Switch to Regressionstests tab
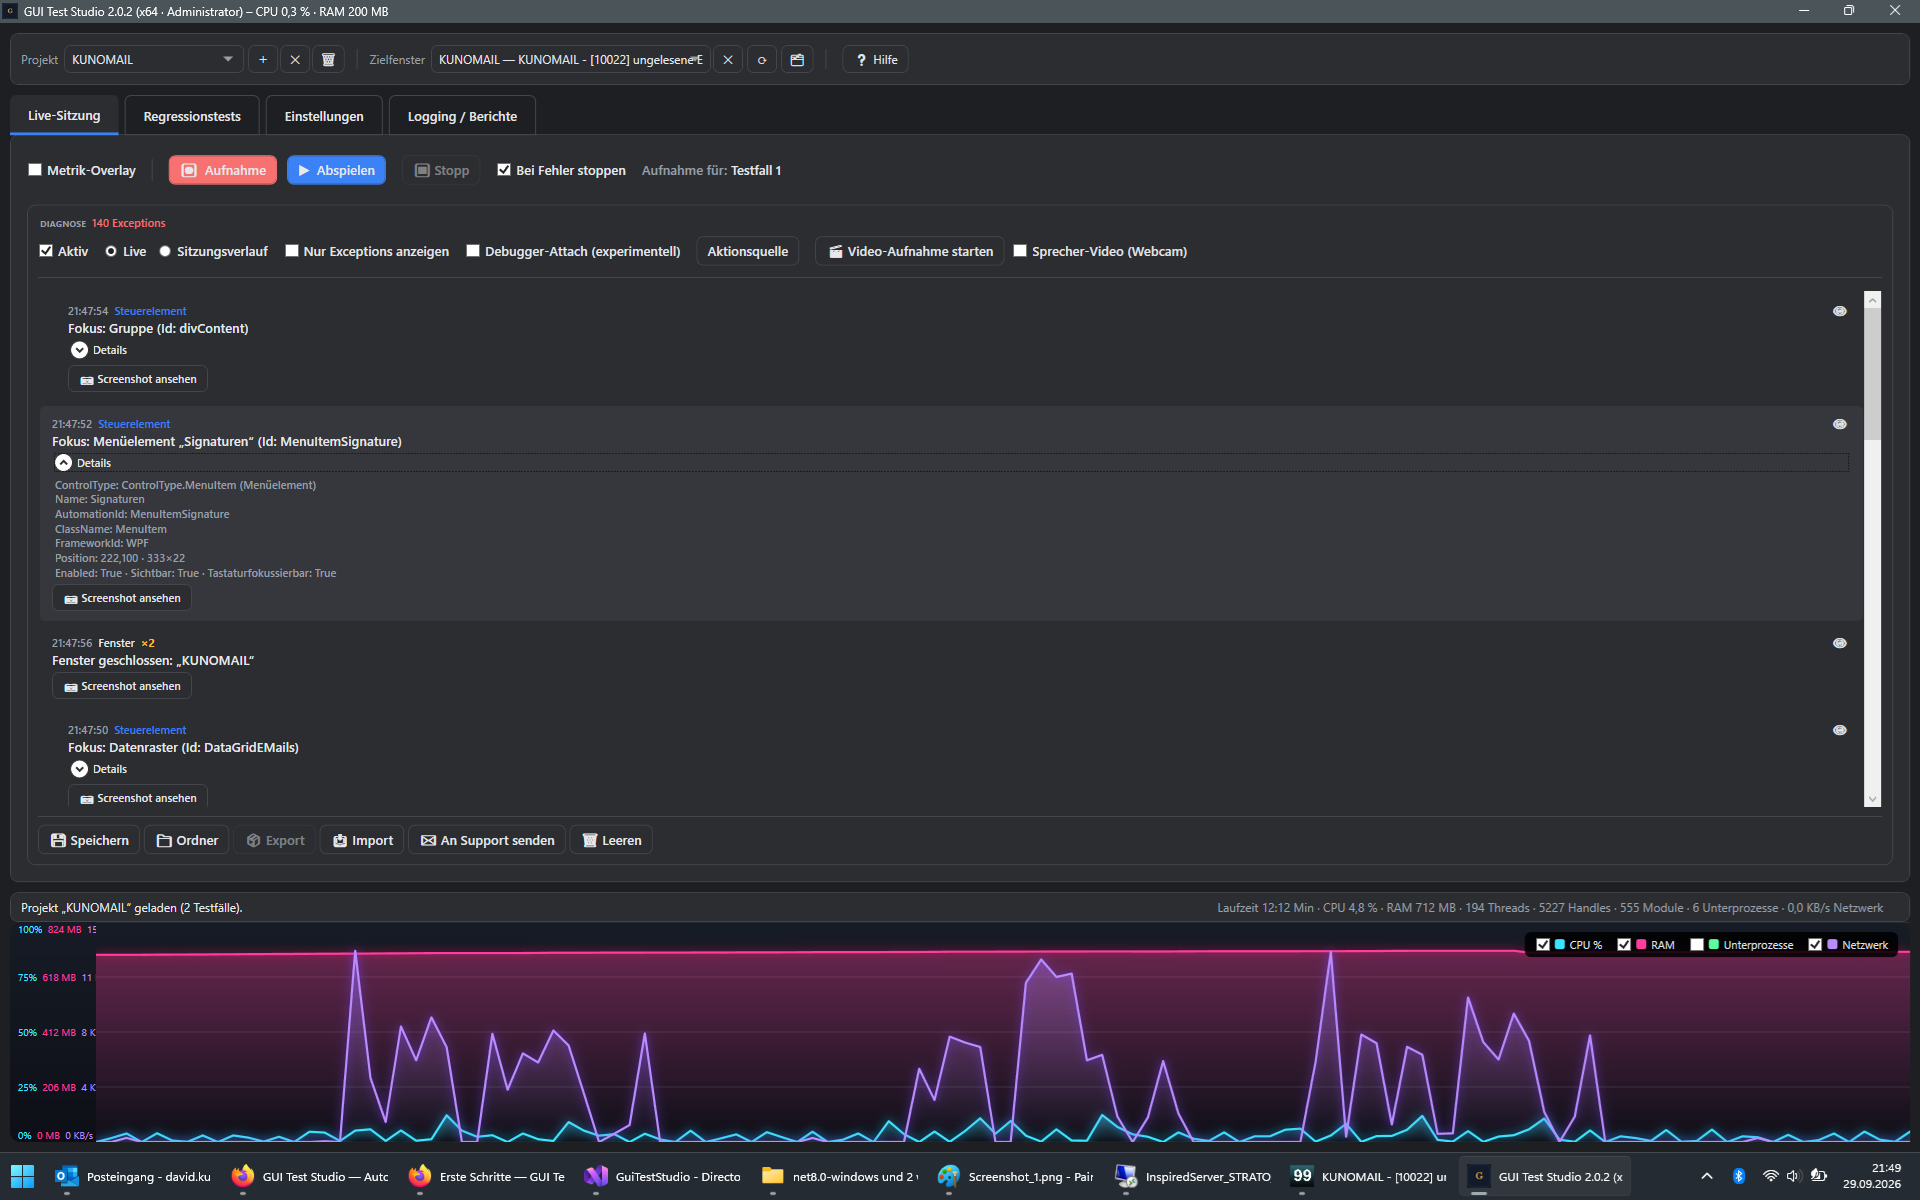This screenshot has width=1920, height=1200. pos(192,116)
